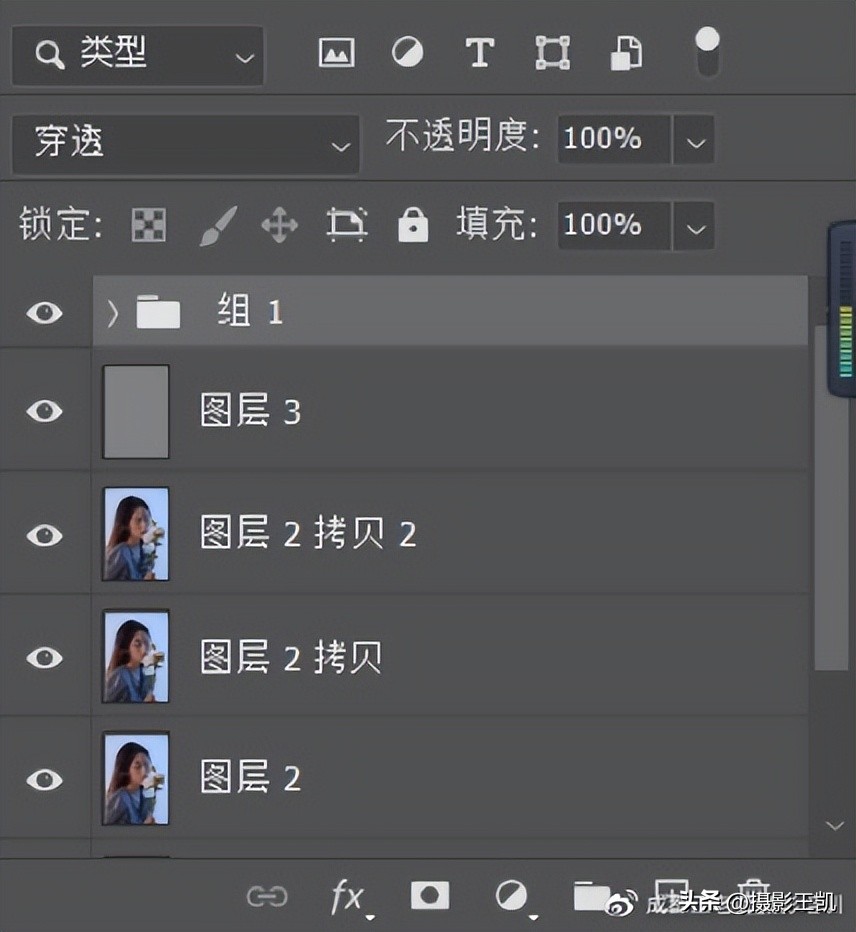Image resolution: width=856 pixels, height=932 pixels.
Task: Enable lock transparent pixels
Action: [148, 225]
